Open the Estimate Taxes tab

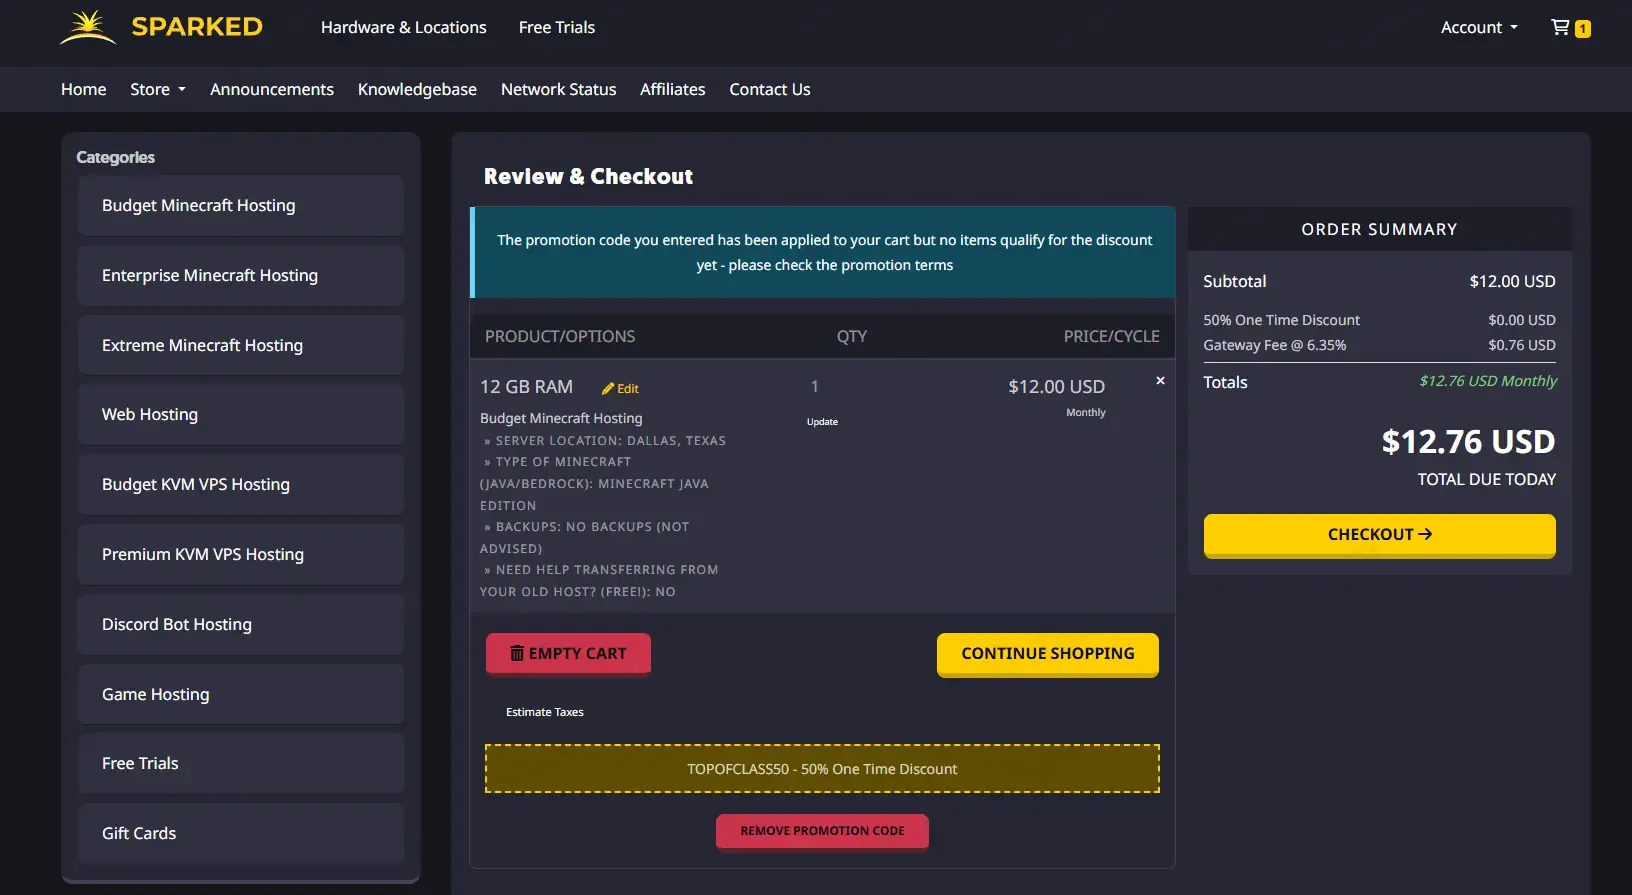(x=545, y=712)
